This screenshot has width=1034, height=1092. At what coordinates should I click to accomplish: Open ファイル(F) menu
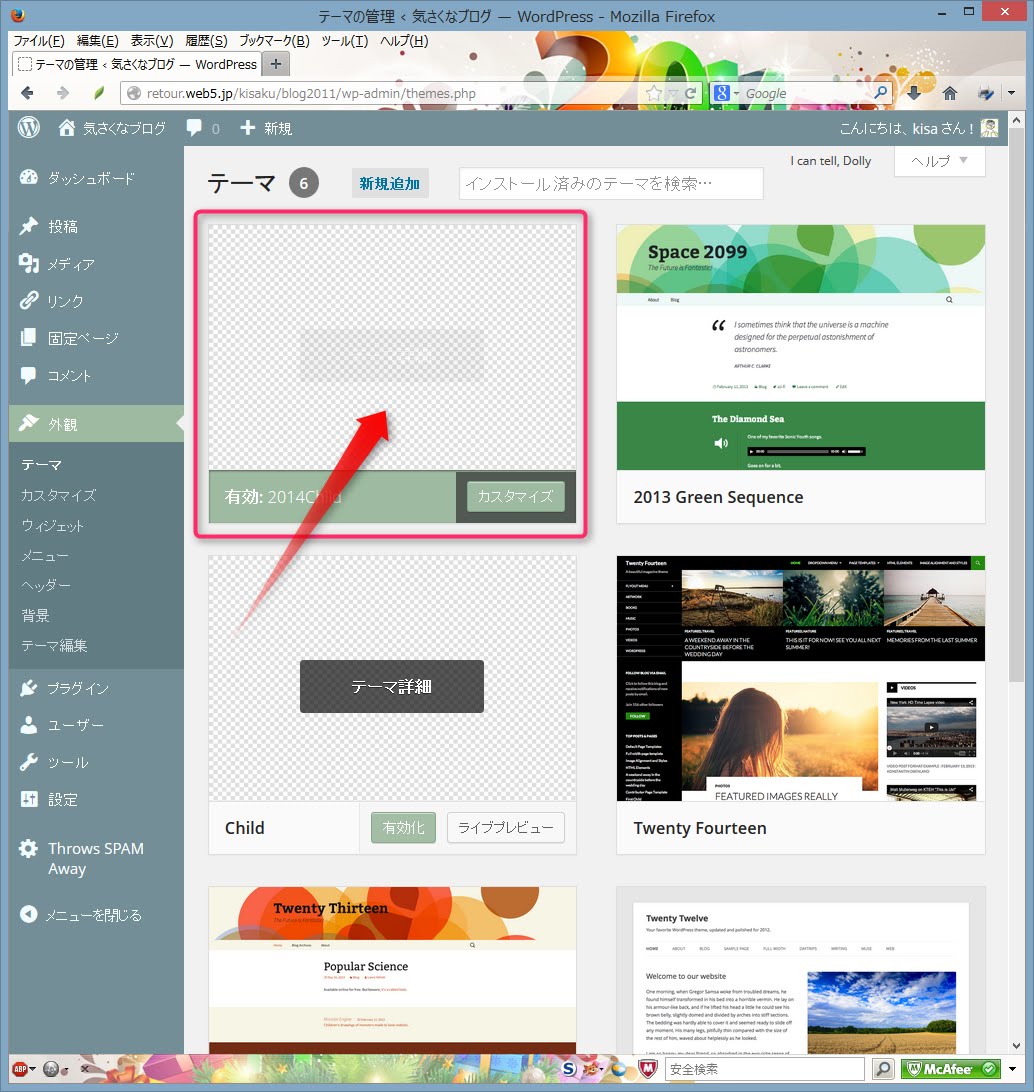[39, 41]
